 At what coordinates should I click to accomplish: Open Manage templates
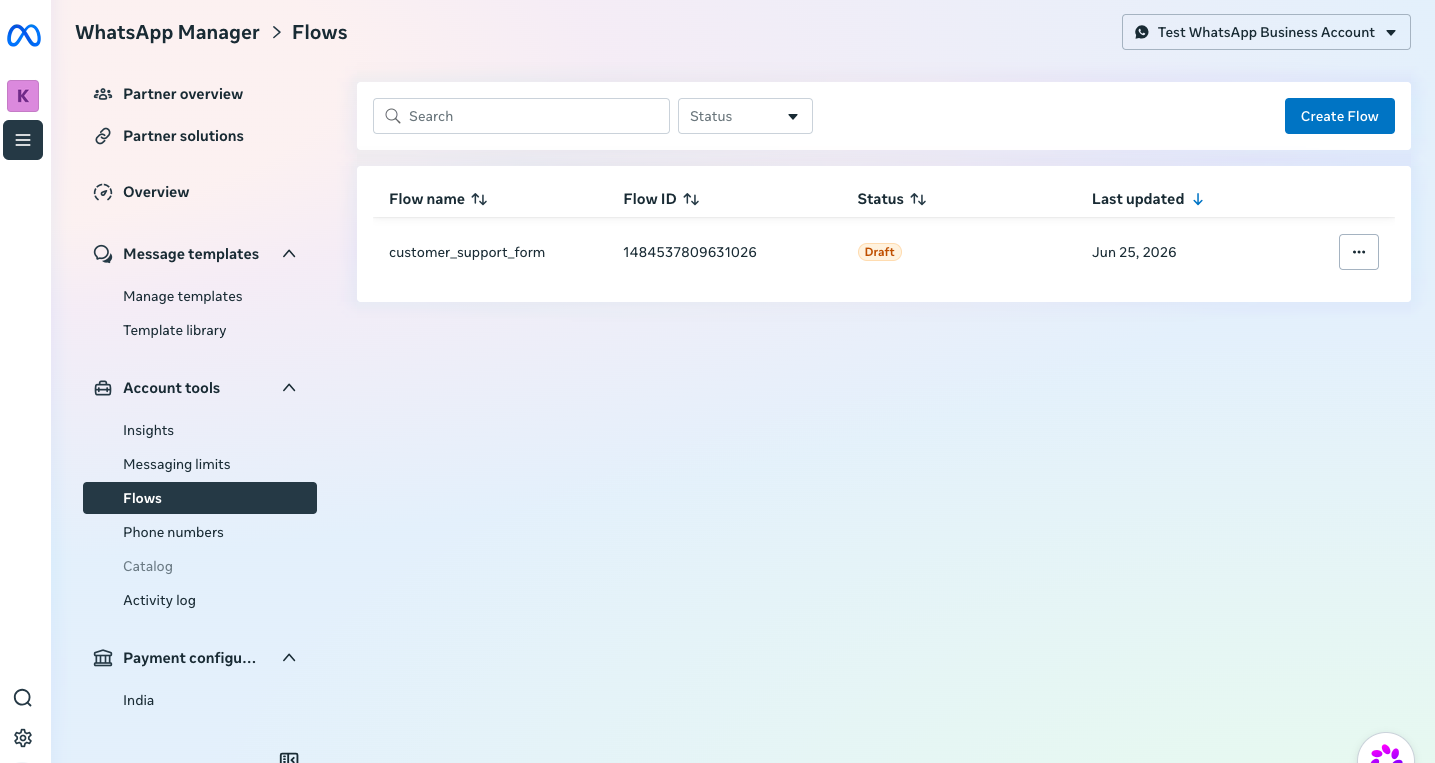pos(183,296)
